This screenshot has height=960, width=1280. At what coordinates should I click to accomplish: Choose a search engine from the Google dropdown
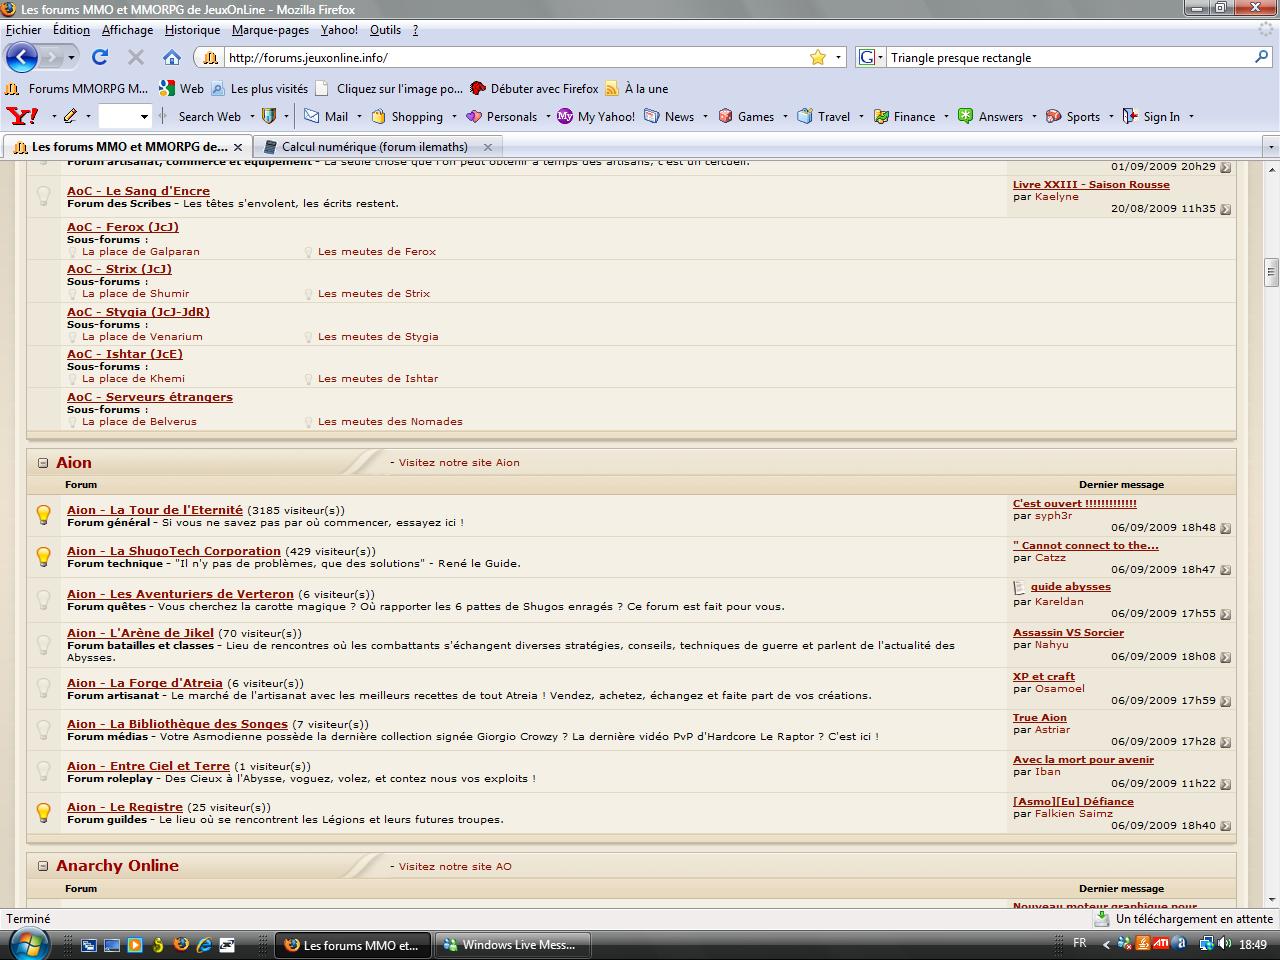870,57
